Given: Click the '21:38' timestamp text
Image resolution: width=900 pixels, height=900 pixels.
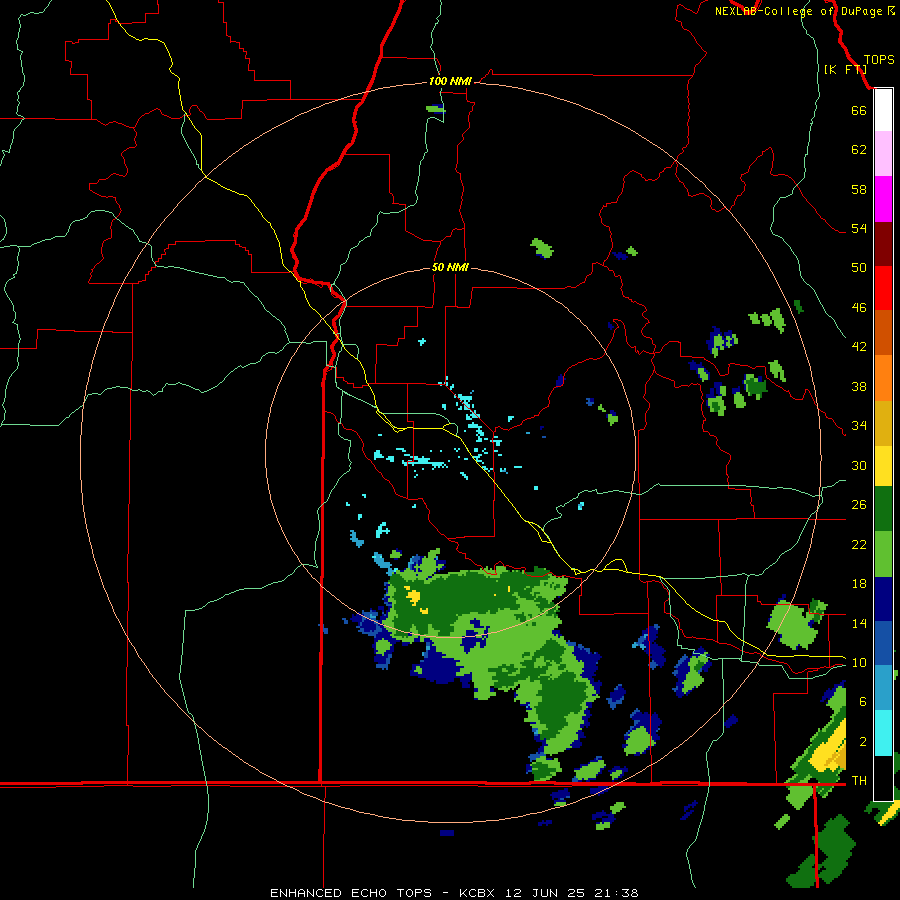Looking at the screenshot, I should tap(617, 893).
